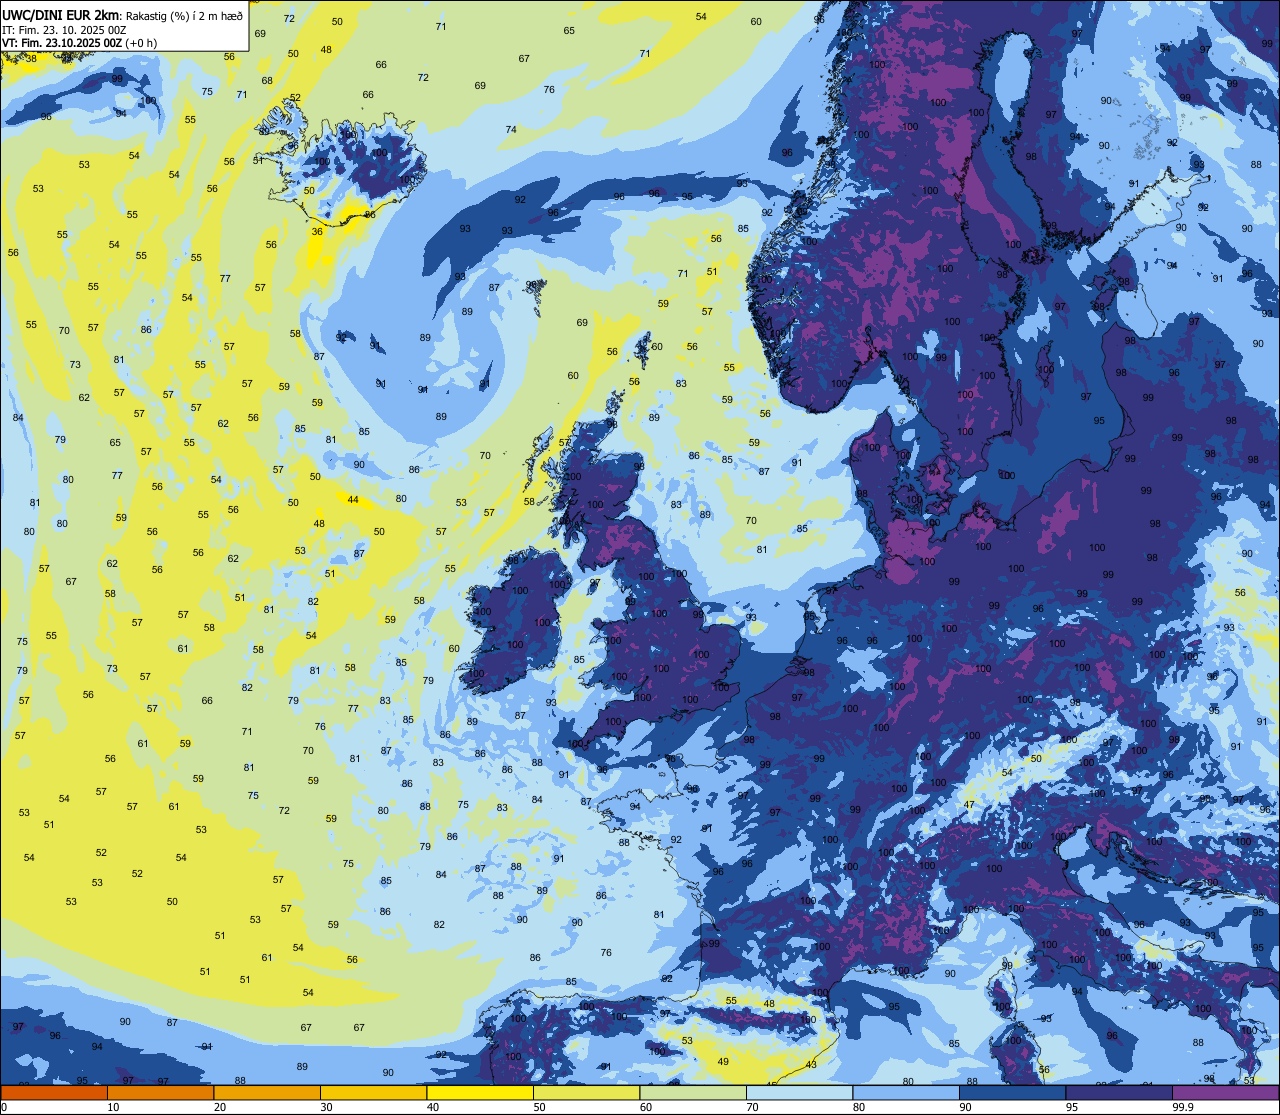
Task: Click the "99.9" label on the legend scale
Action: [1182, 1107]
